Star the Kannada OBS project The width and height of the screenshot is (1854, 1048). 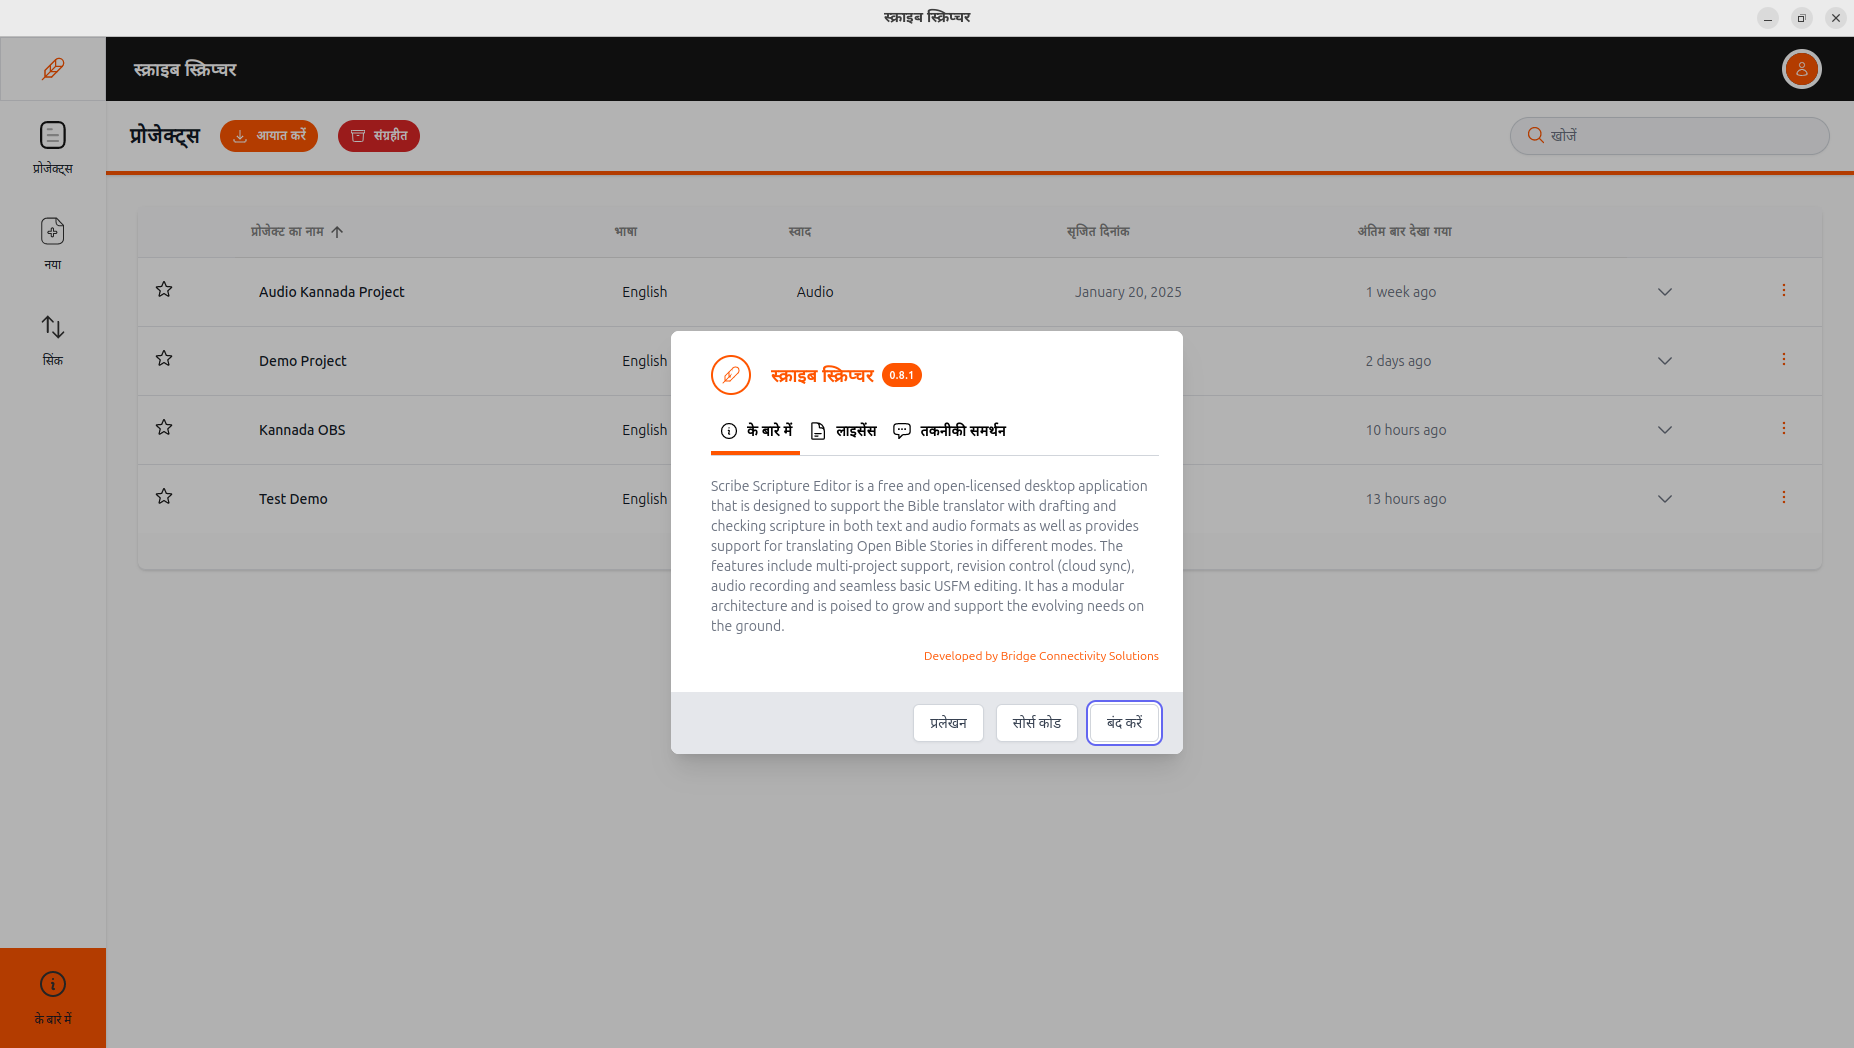[x=164, y=428]
